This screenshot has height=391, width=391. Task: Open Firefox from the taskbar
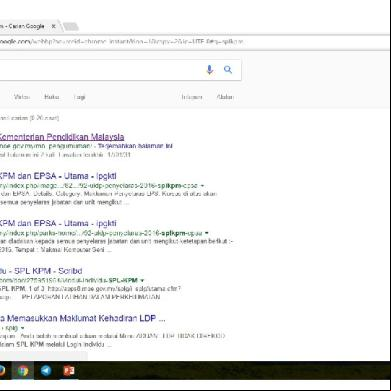[x=2, y=371]
